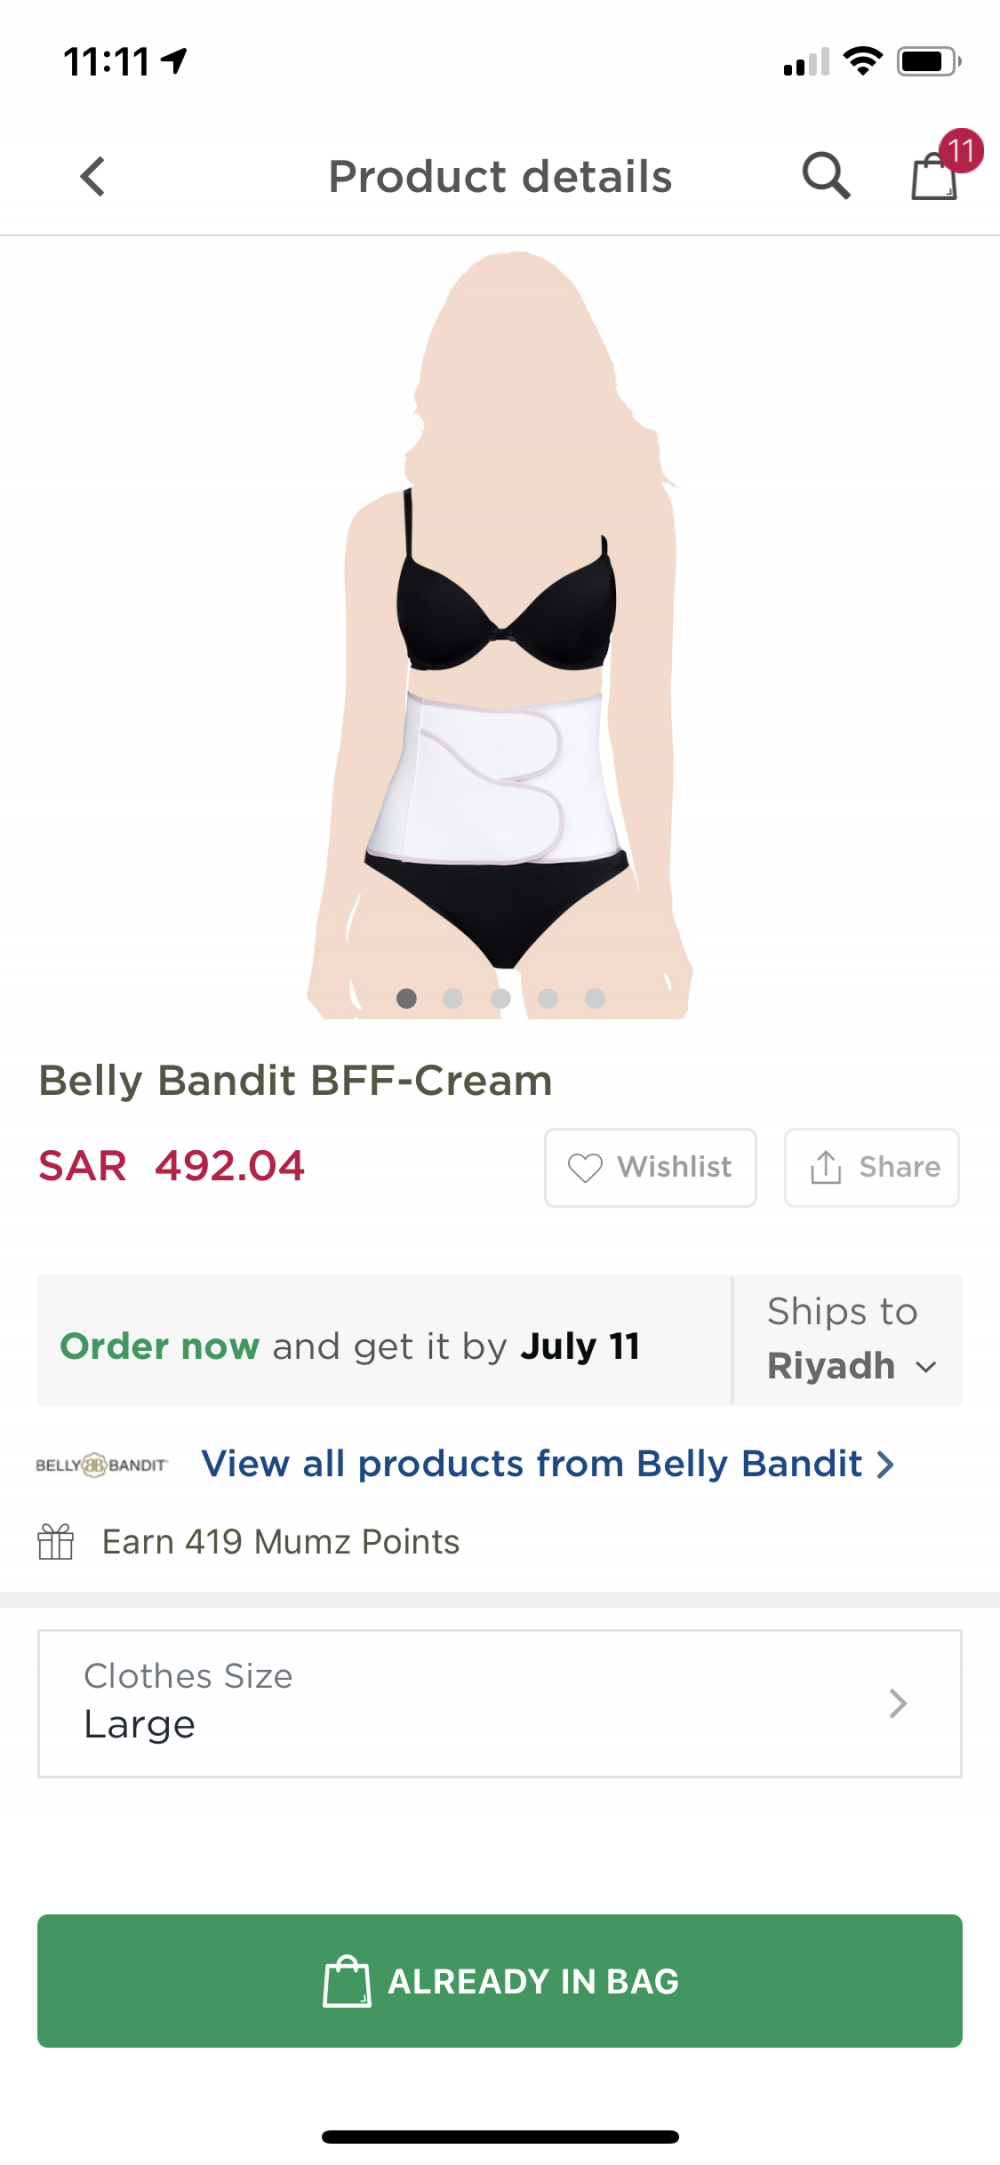This screenshot has height=2165, width=1000.
Task: Tap the bag icon in the green button
Action: (x=347, y=1981)
